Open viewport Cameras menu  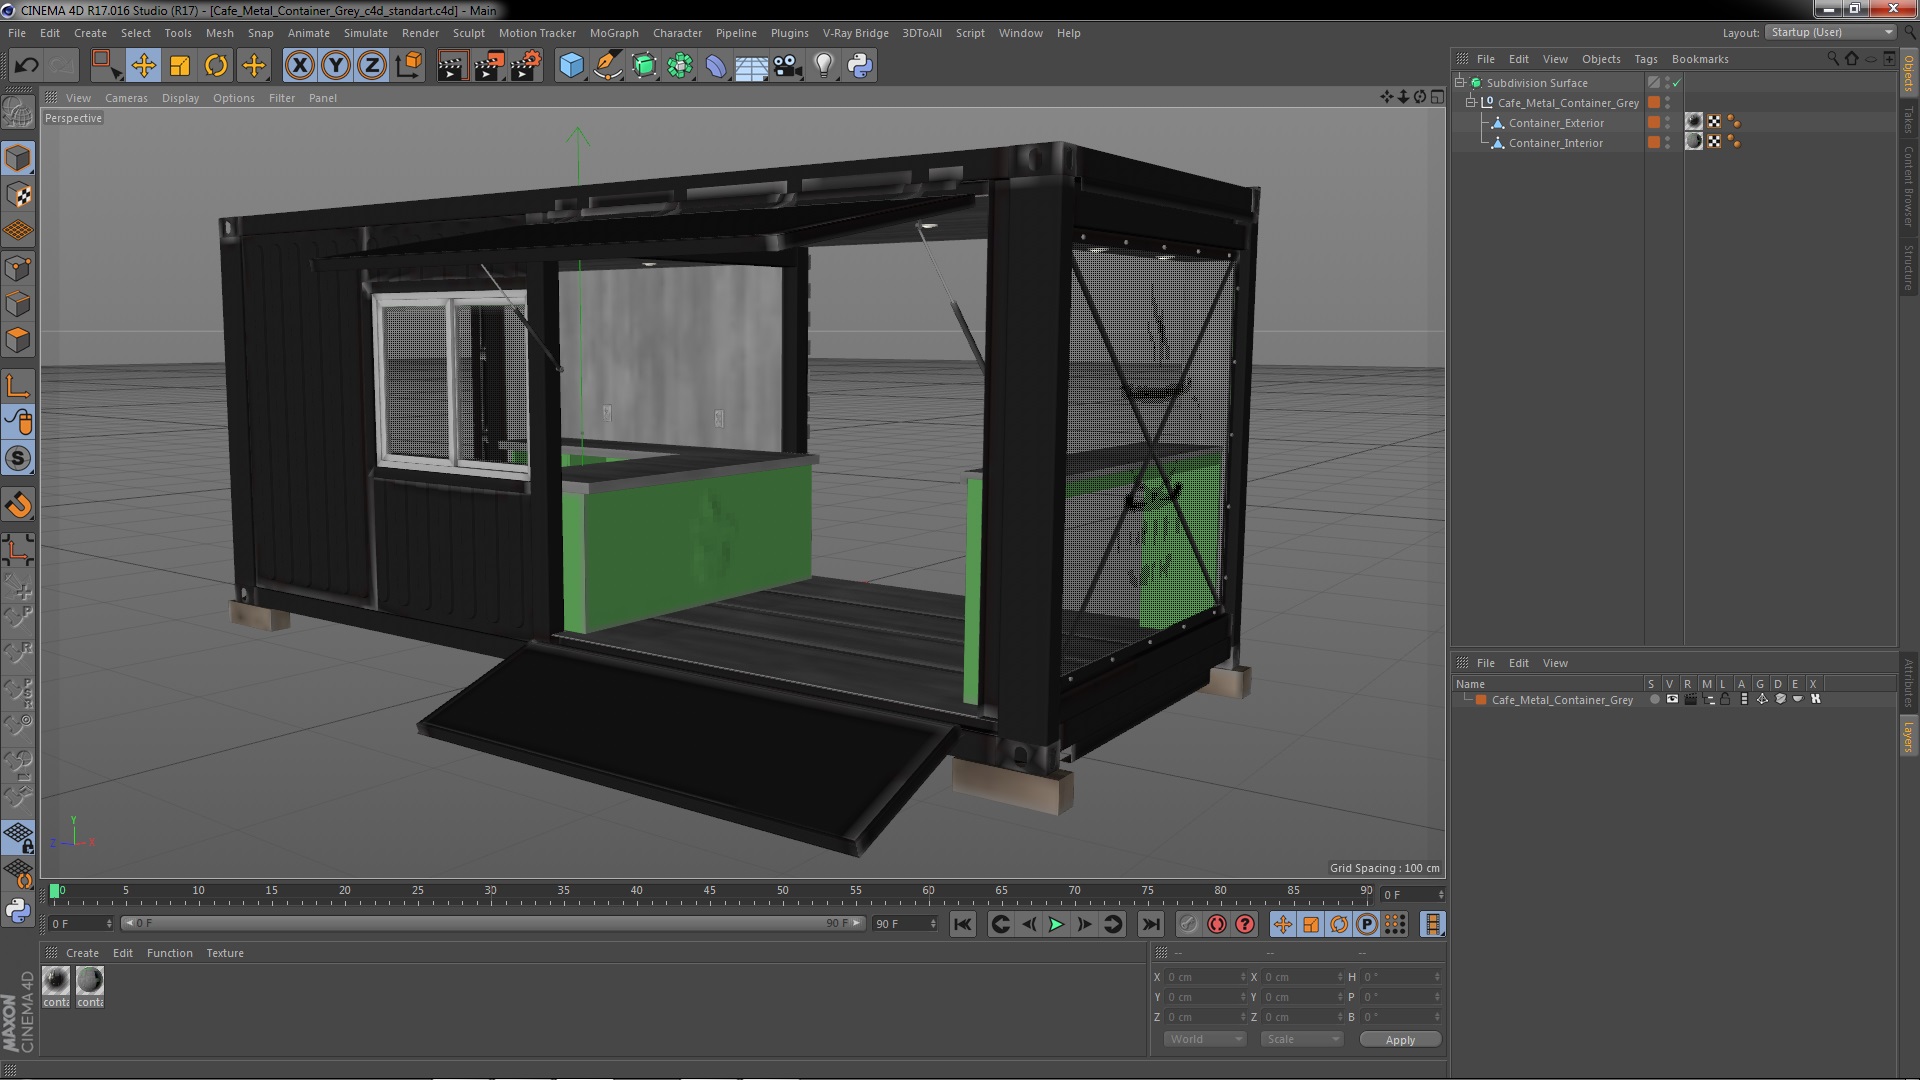126,98
